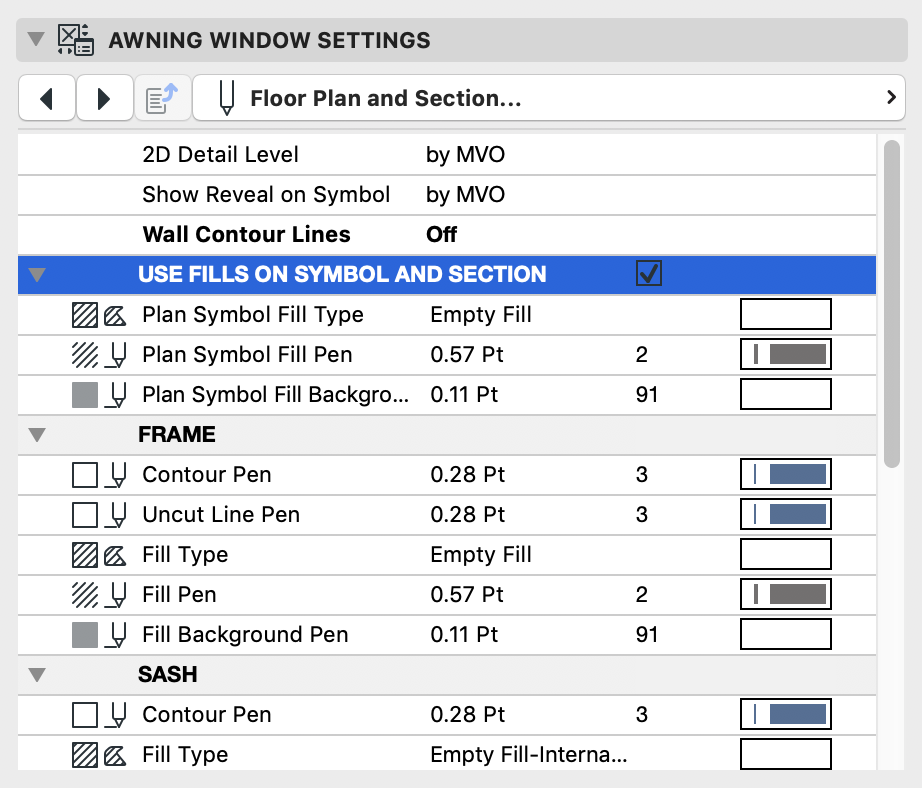Toggle Use Fills on Symbol and Section checkbox

[648, 274]
